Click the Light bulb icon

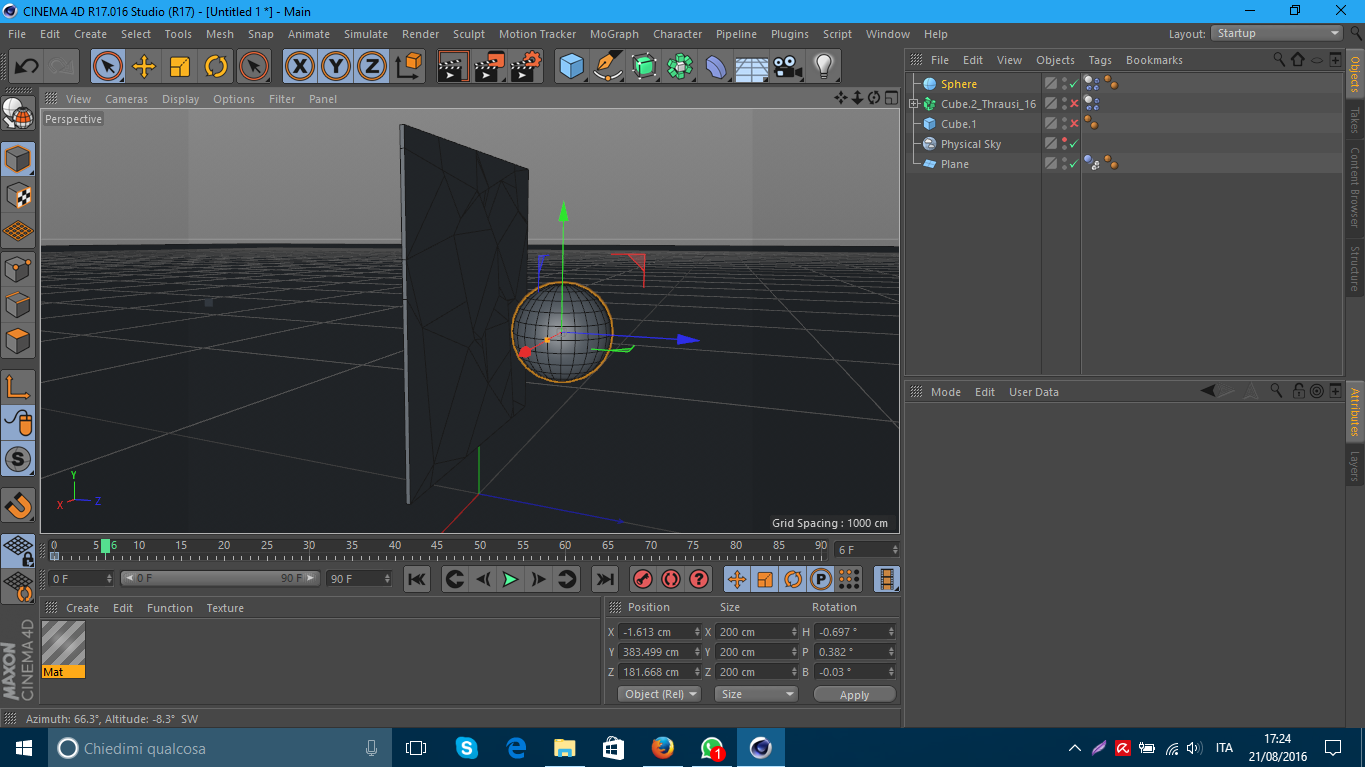(x=823, y=67)
